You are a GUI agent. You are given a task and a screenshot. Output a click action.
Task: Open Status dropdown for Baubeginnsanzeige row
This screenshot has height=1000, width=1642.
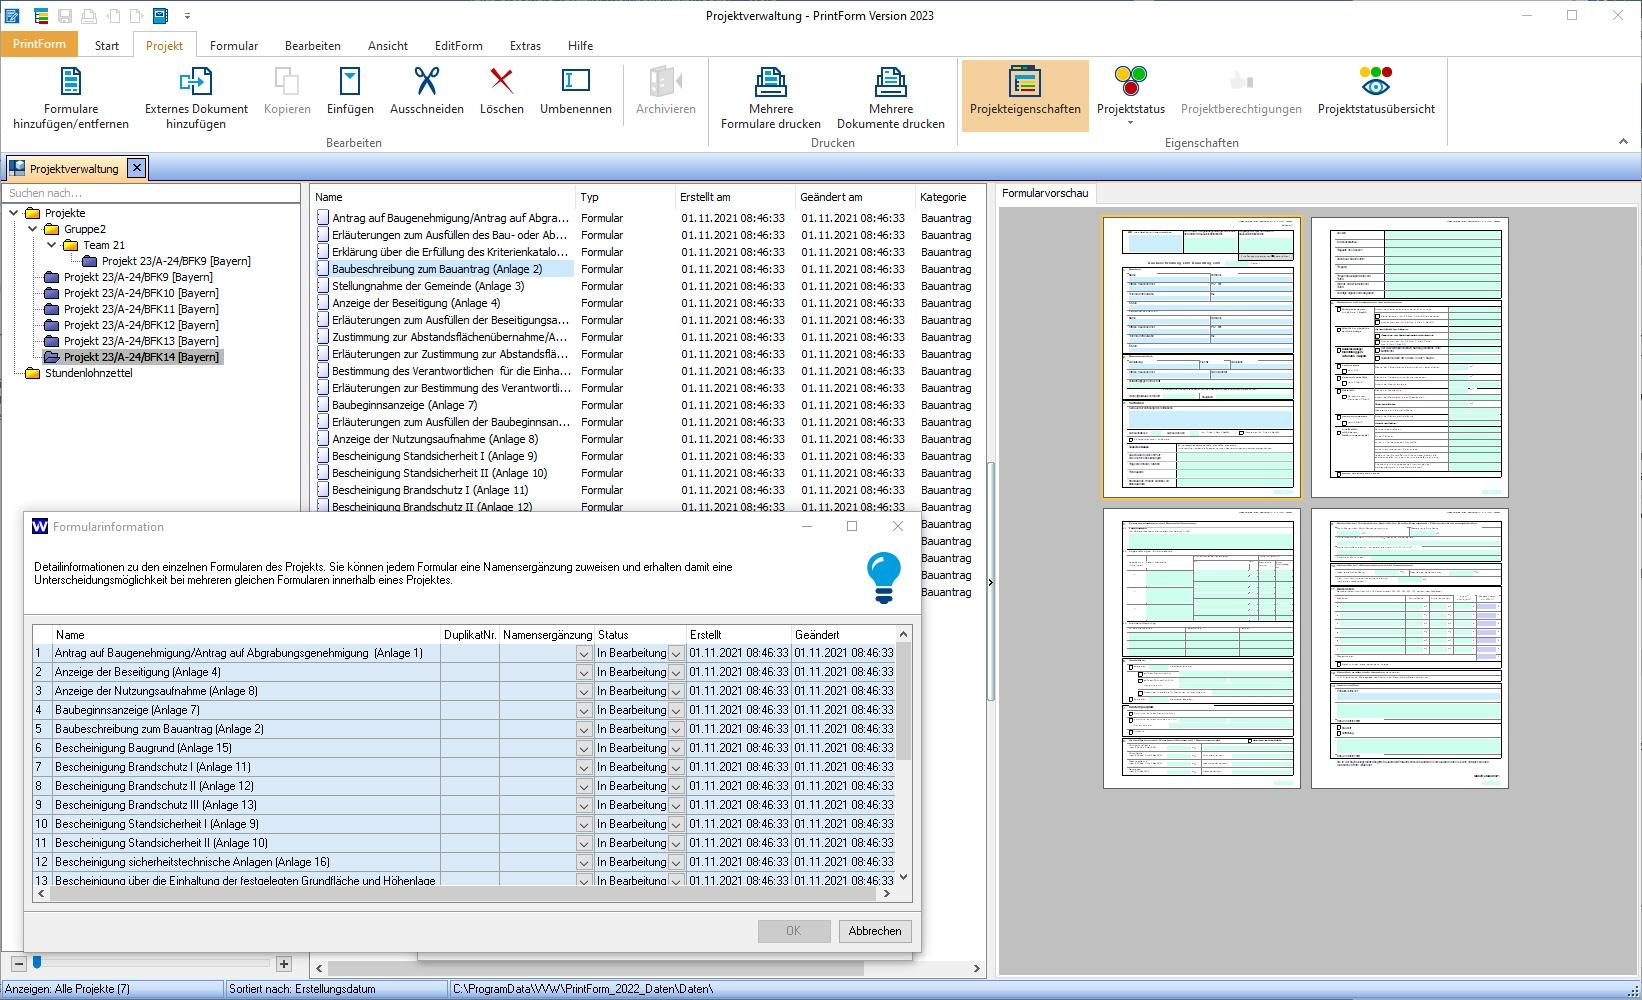coord(676,711)
